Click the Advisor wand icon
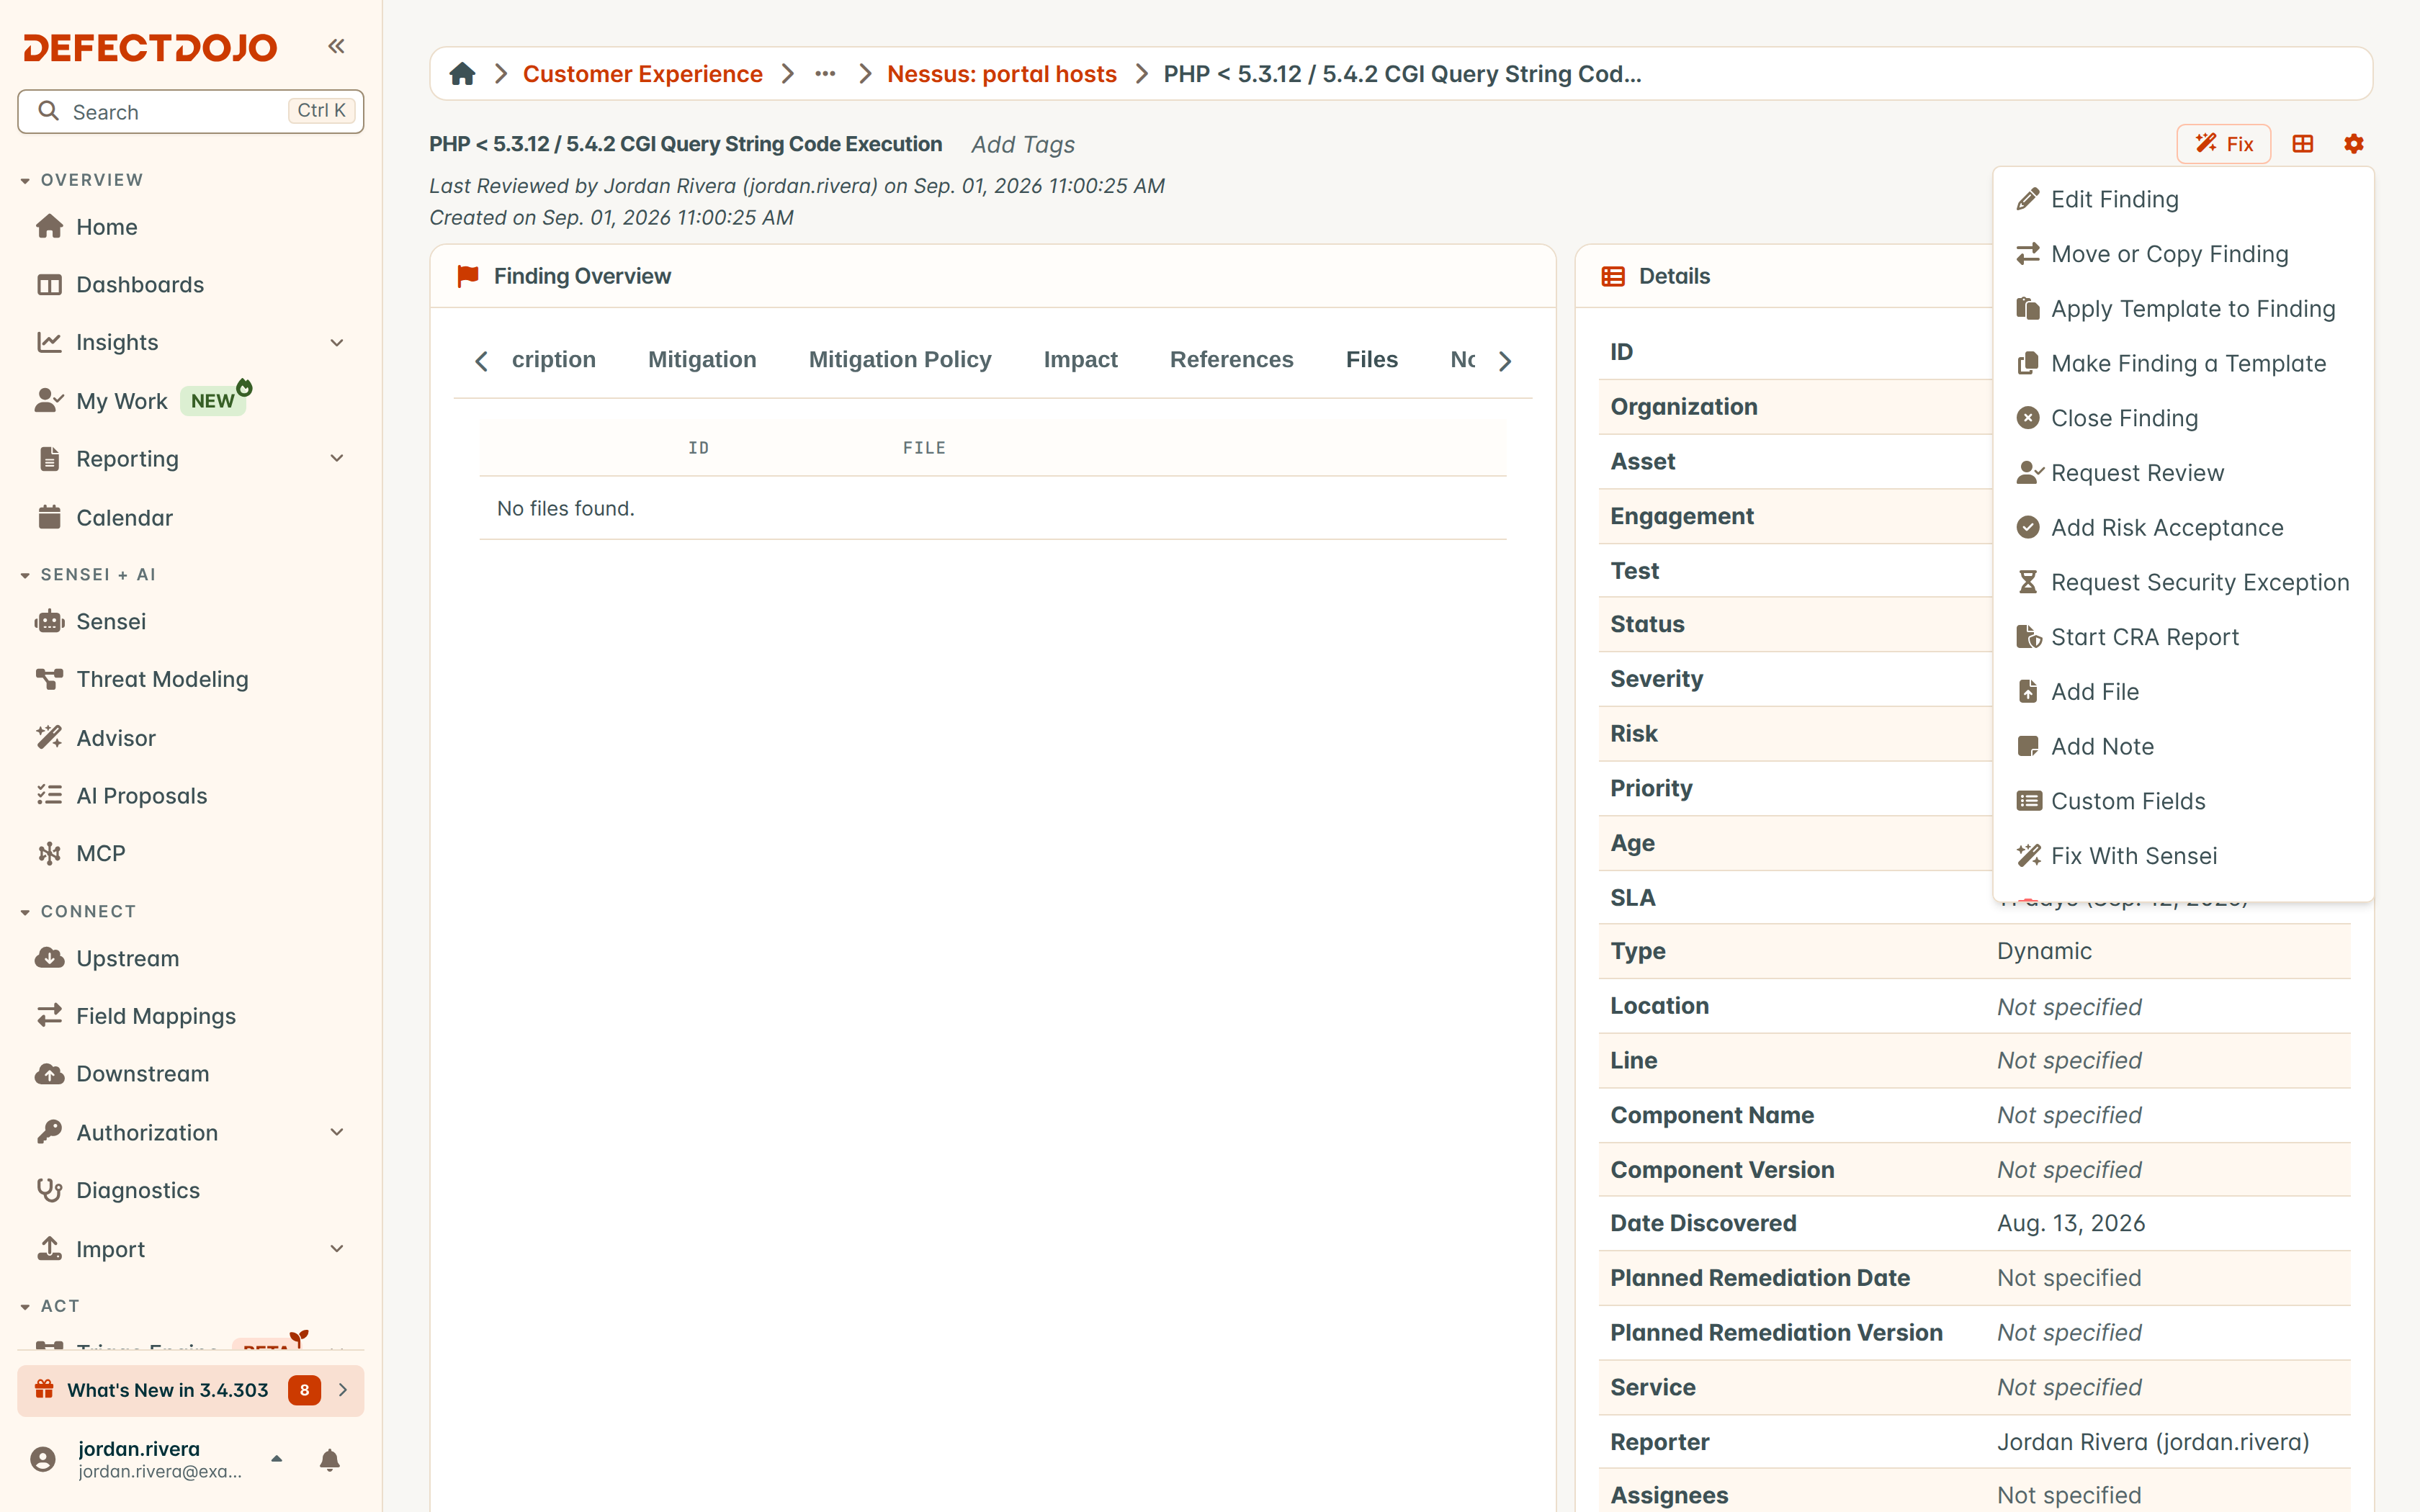Image resolution: width=2420 pixels, height=1512 pixels. click(49, 738)
